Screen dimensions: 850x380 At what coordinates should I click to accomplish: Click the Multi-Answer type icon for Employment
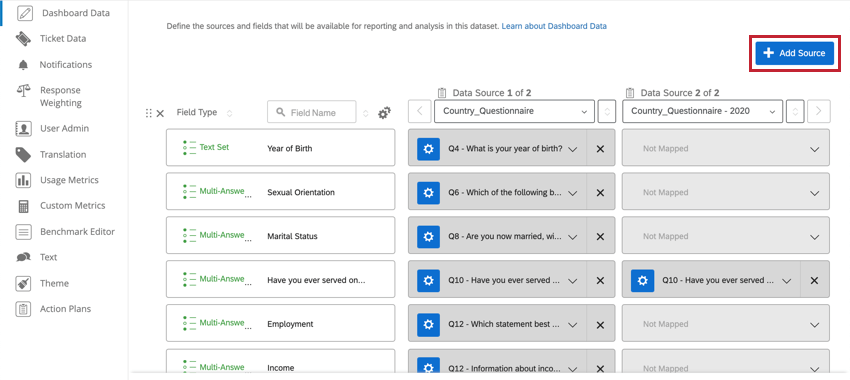tap(189, 324)
